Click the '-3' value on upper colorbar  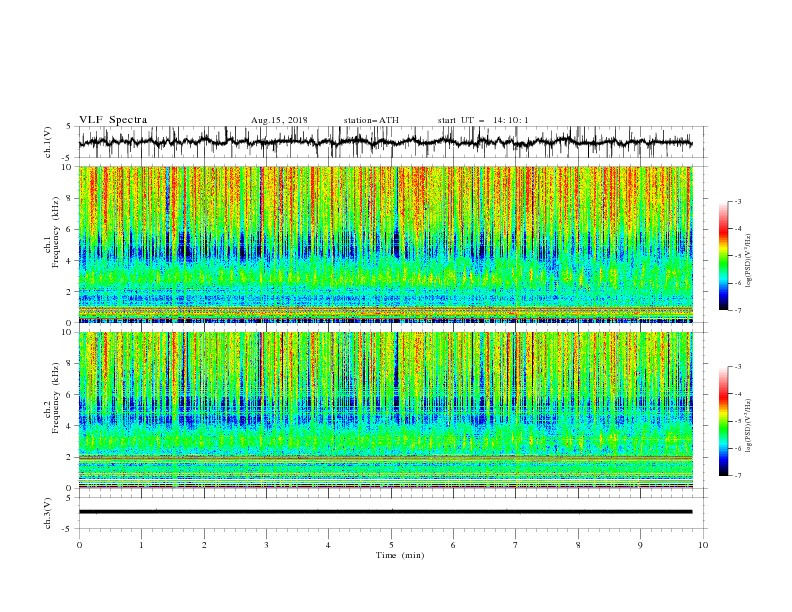pyautogui.click(x=737, y=201)
